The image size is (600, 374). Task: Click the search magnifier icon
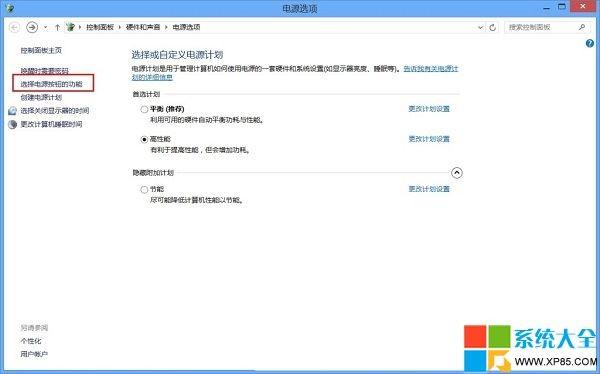(582, 27)
